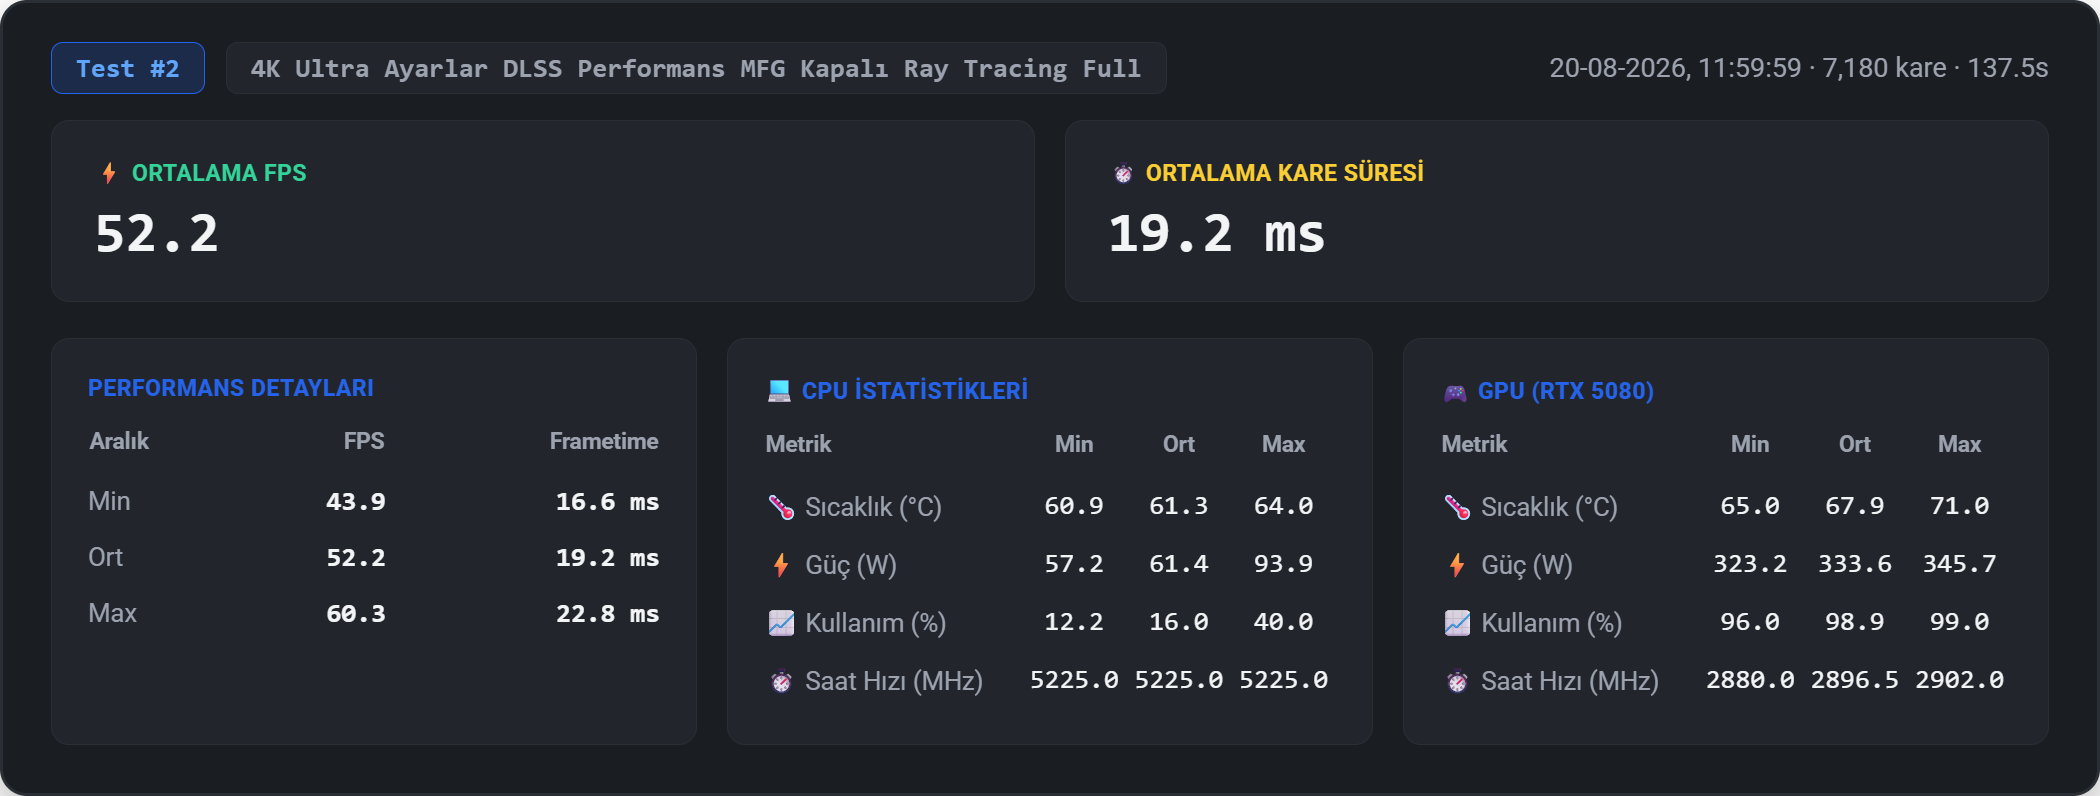Click the thermometer icon in CPU Sıcaklık row
Image resolution: width=2100 pixels, height=796 pixels.
point(781,507)
